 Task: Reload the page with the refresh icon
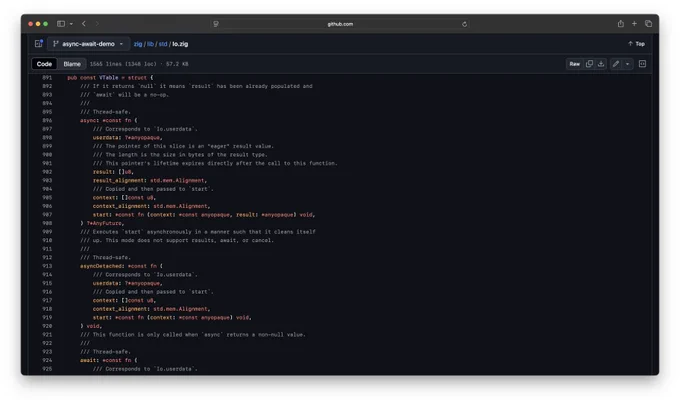point(464,24)
